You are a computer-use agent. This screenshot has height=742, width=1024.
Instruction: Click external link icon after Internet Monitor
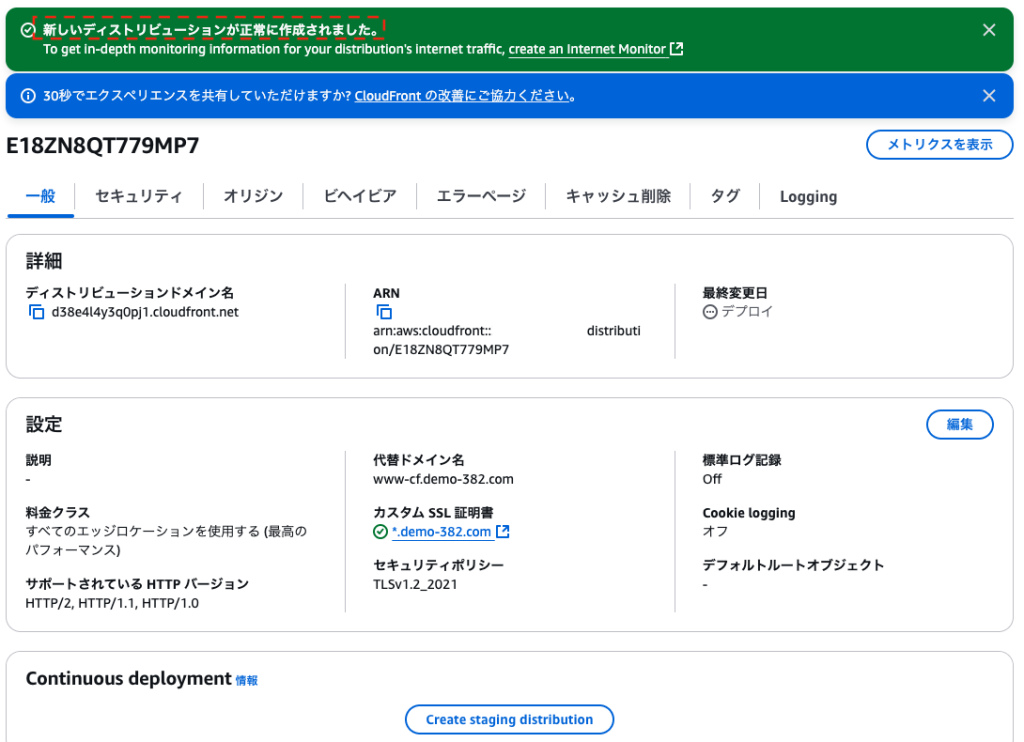point(677,49)
